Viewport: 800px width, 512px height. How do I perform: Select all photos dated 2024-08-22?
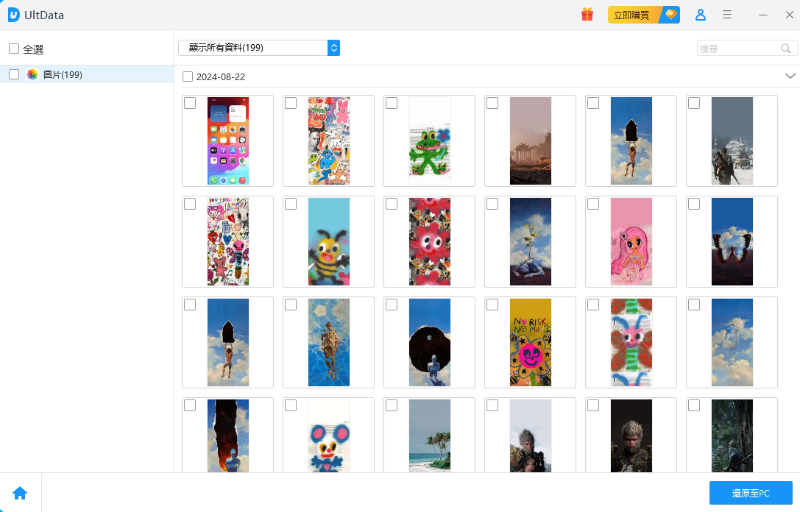click(187, 76)
